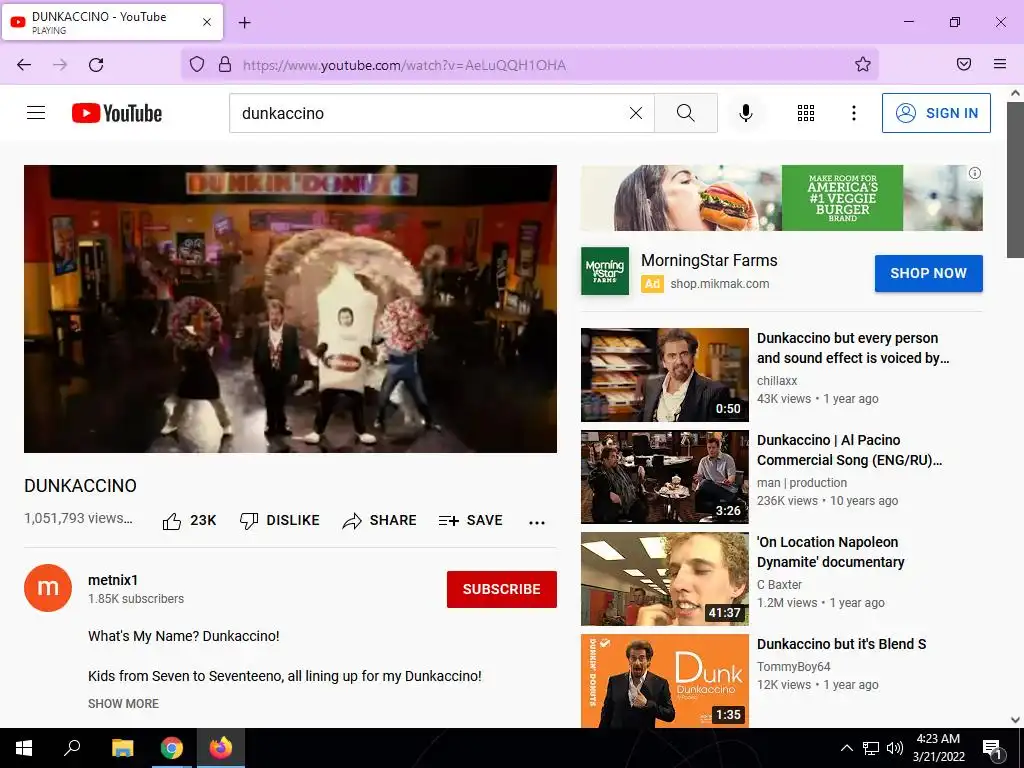Show hidden tray icons chevron
The height and width of the screenshot is (768, 1024).
point(846,748)
